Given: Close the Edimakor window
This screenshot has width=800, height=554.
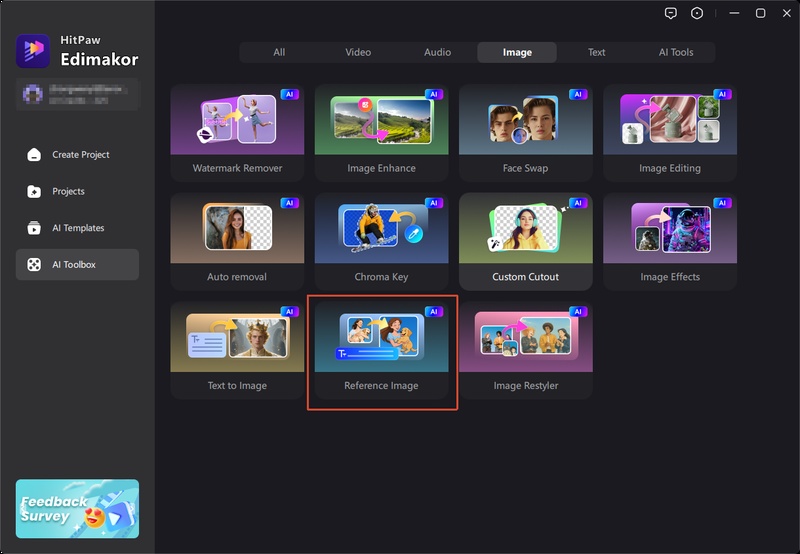Looking at the screenshot, I should [787, 13].
